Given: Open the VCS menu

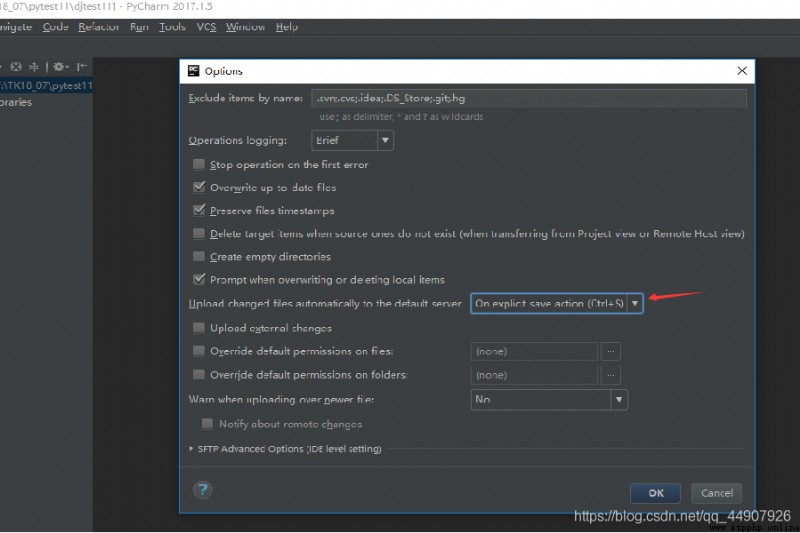Looking at the screenshot, I should point(206,27).
